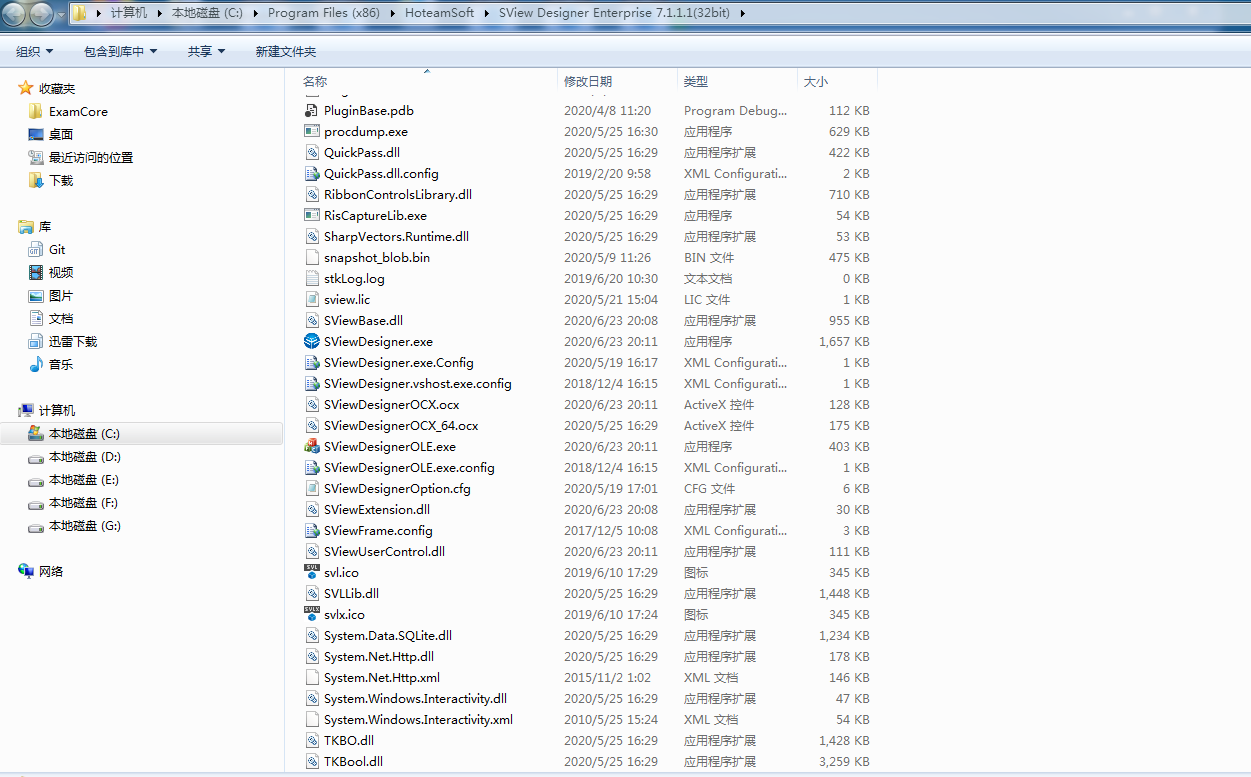Click the 新建文件夹 (New folder) button
This screenshot has width=1251, height=777.
286,51
